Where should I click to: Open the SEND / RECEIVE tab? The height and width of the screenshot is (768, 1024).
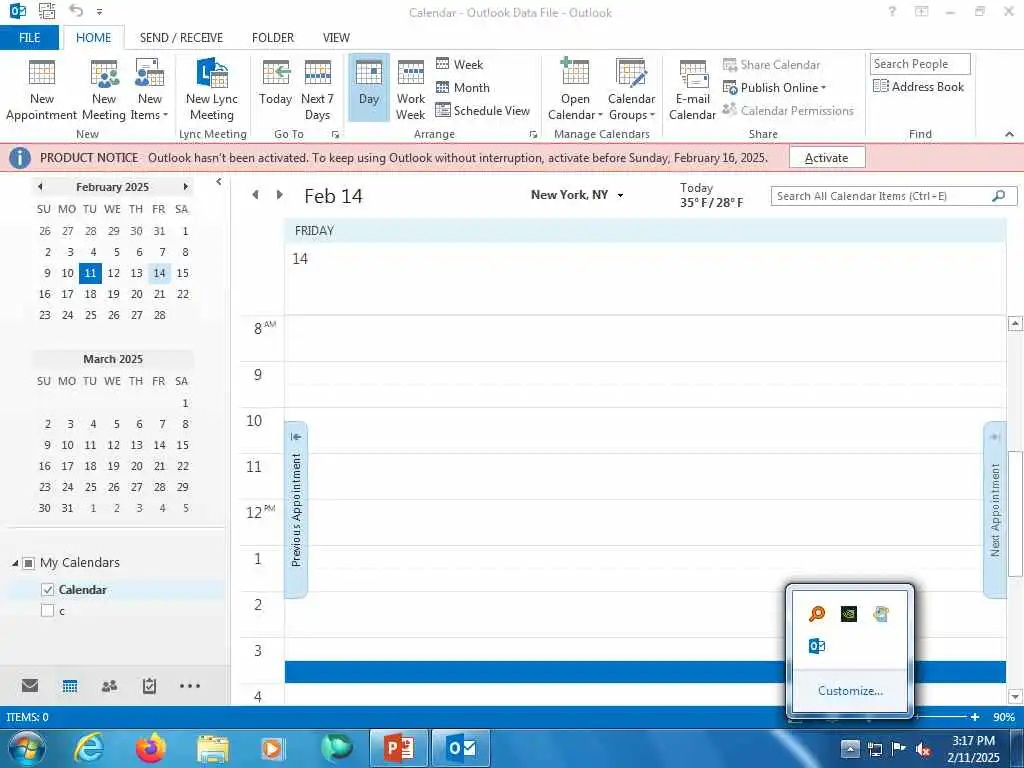(x=181, y=38)
